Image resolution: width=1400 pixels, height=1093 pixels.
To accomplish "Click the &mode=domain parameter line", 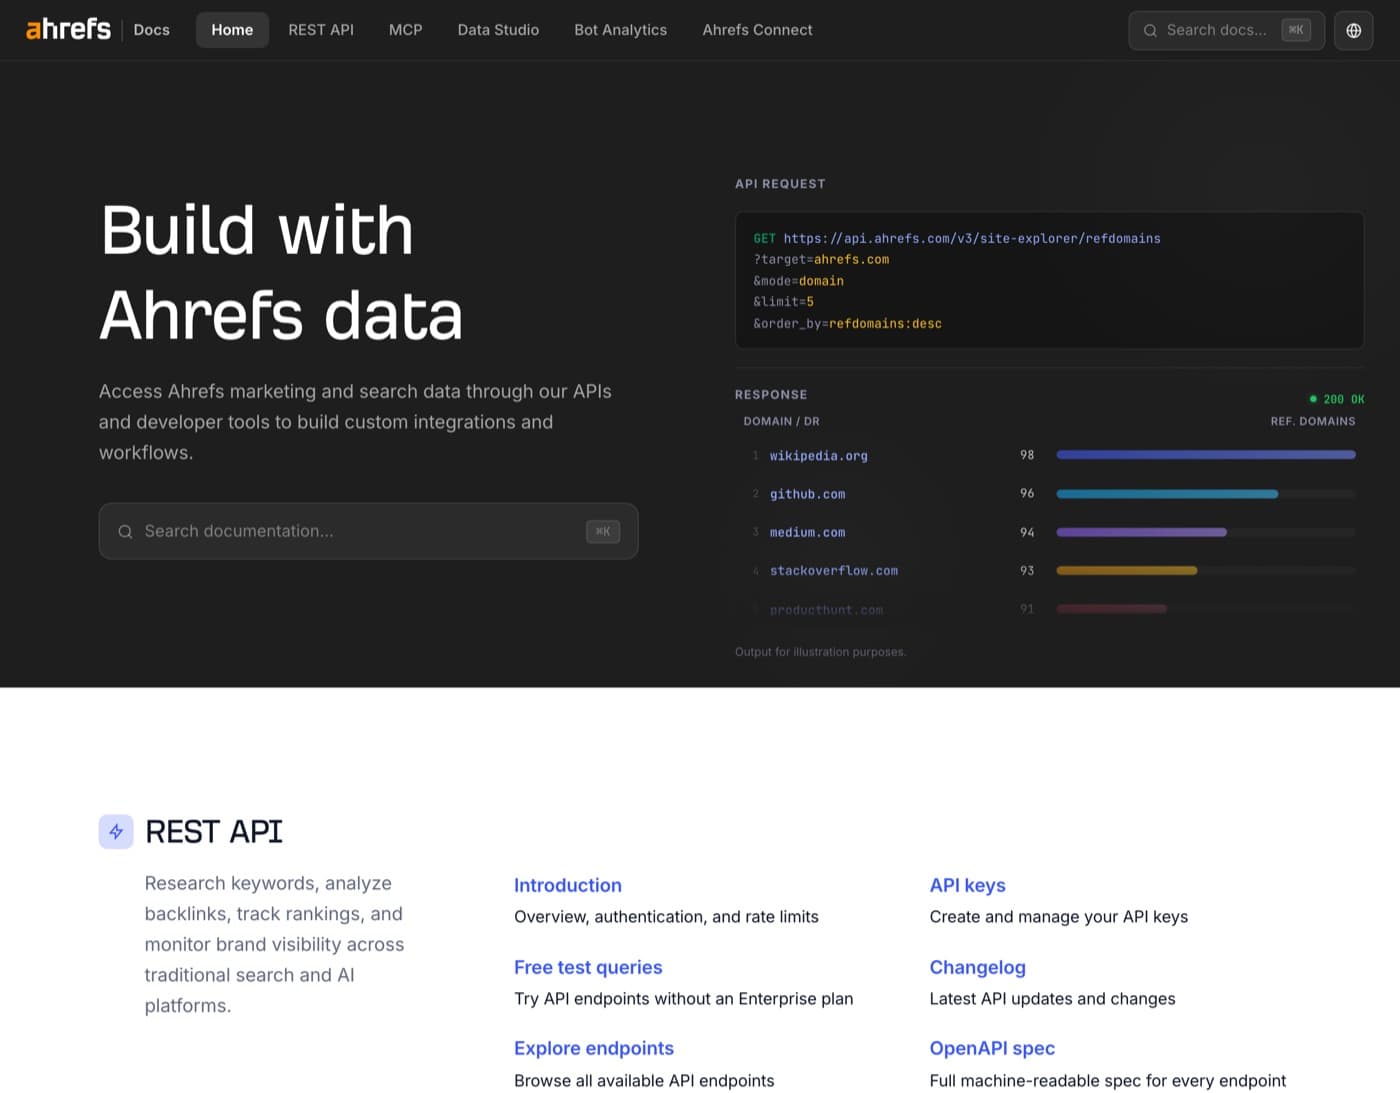I will point(798,281).
